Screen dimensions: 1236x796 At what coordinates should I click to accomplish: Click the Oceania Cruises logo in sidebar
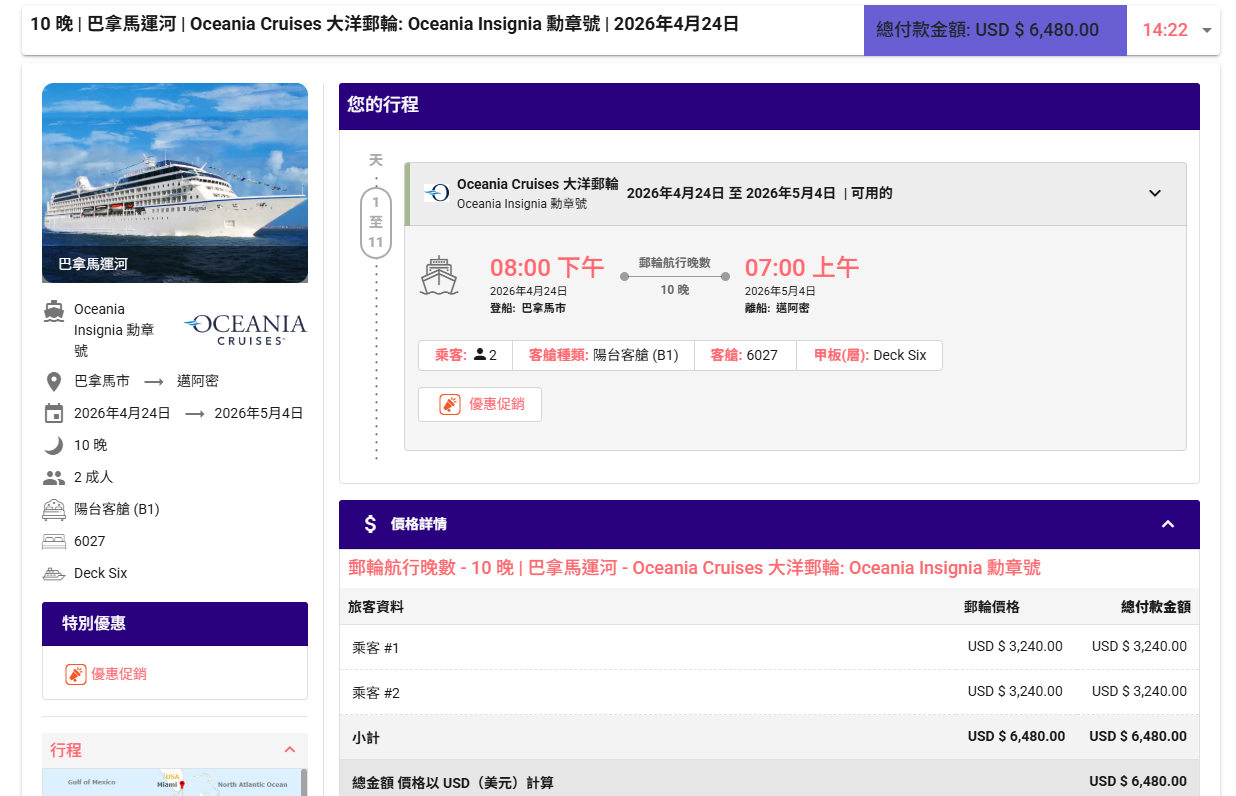pos(246,329)
